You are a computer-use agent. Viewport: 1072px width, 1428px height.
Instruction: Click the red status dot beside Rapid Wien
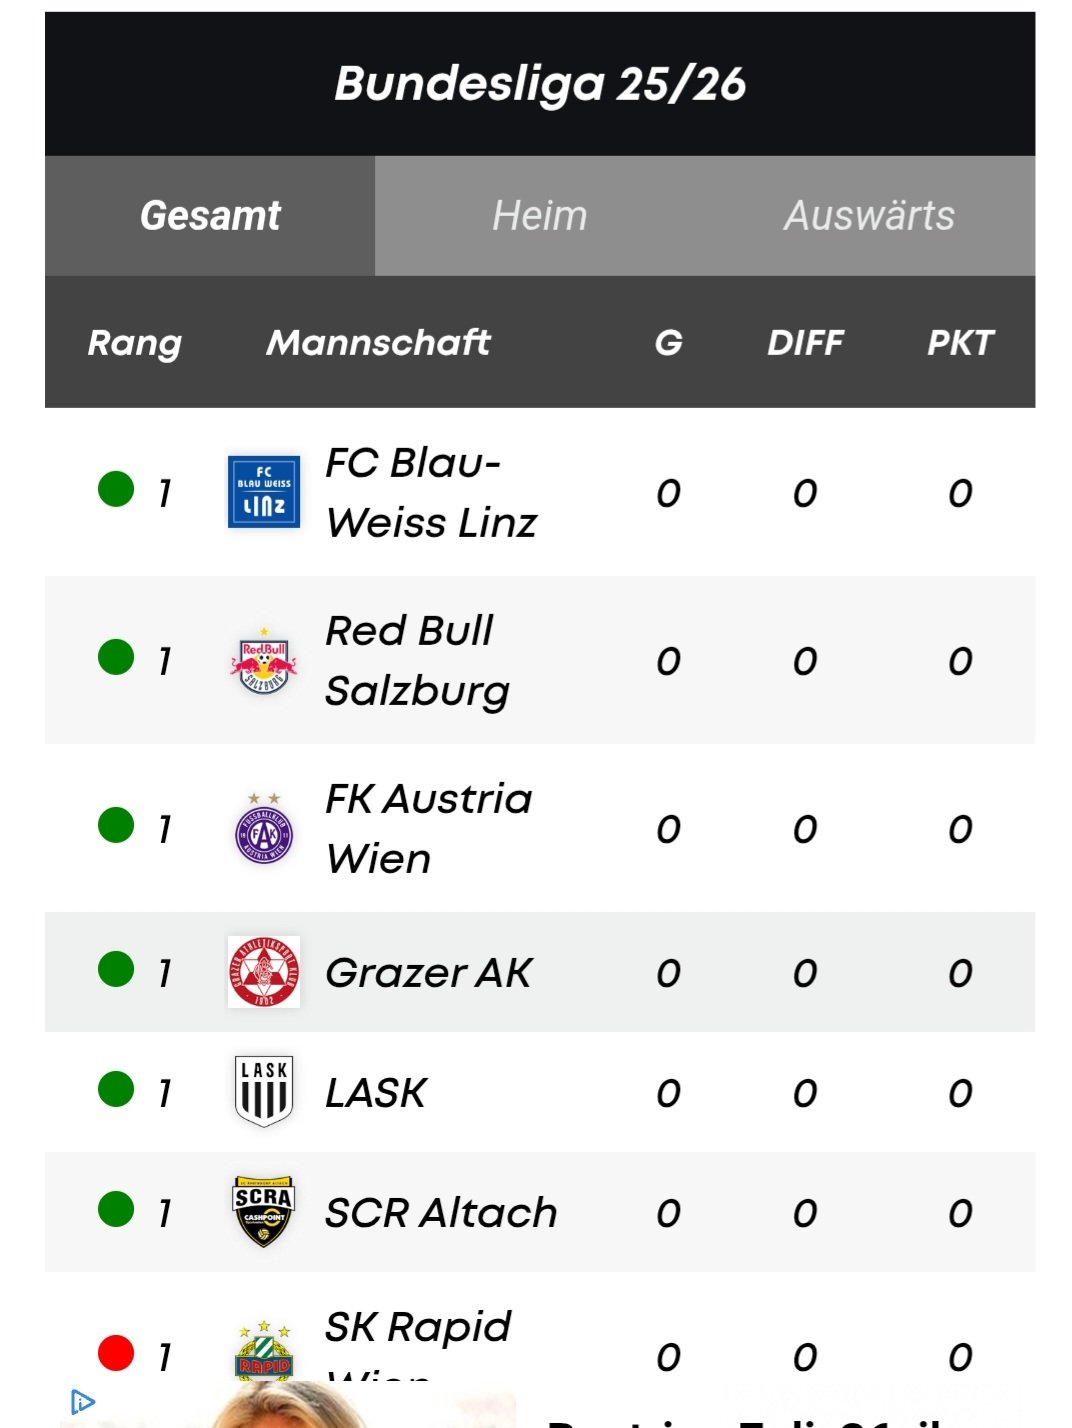coord(116,1353)
